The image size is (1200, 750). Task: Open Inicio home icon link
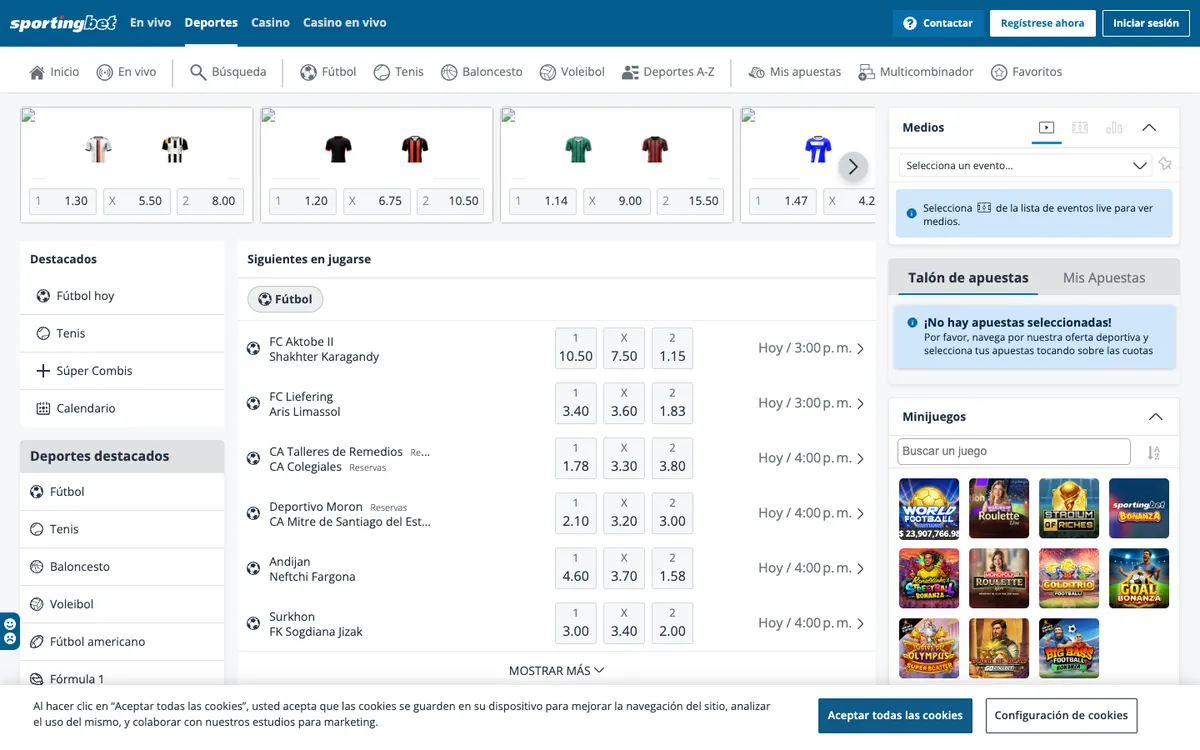tap(54, 72)
